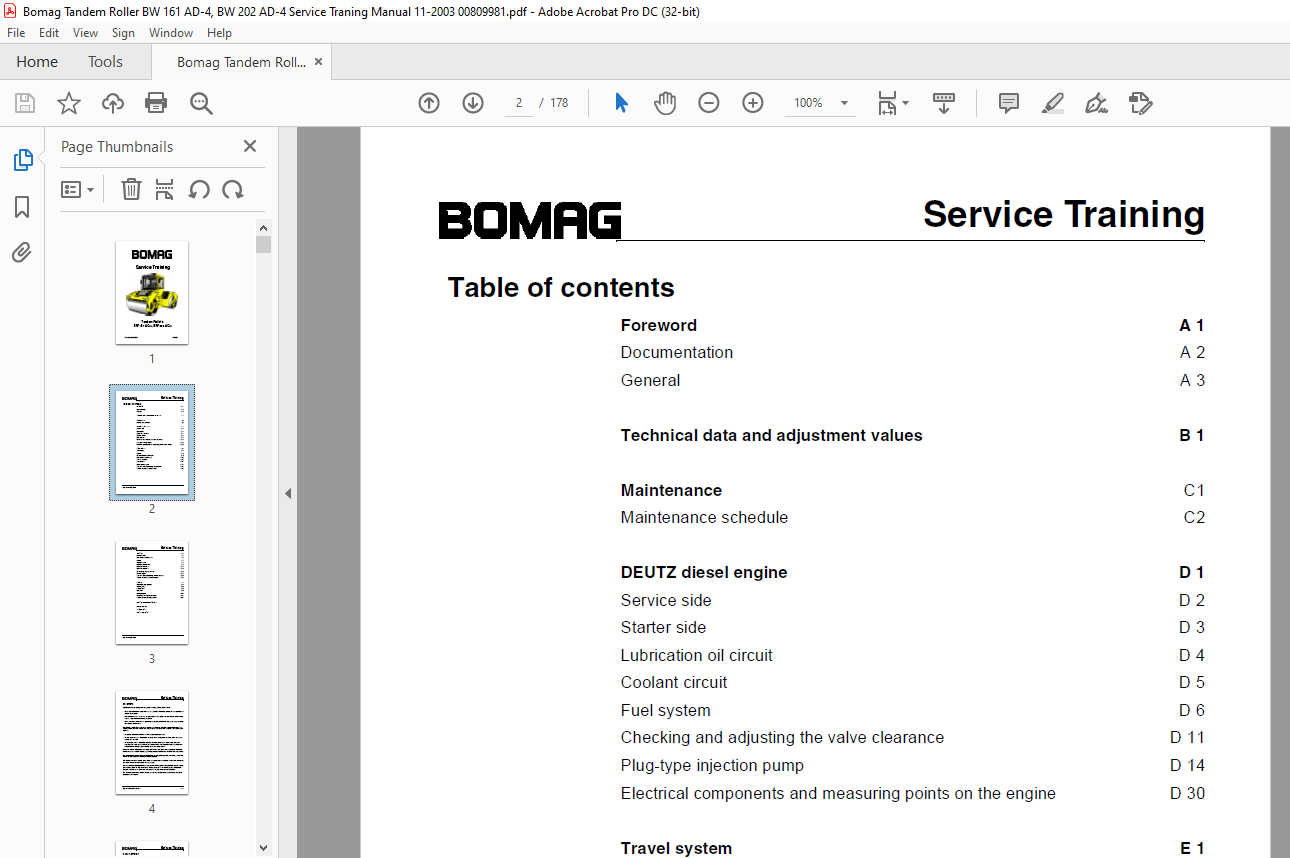The height and width of the screenshot is (858, 1290).
Task: Click the DEUTZ diesel engine heading
Action: (704, 572)
